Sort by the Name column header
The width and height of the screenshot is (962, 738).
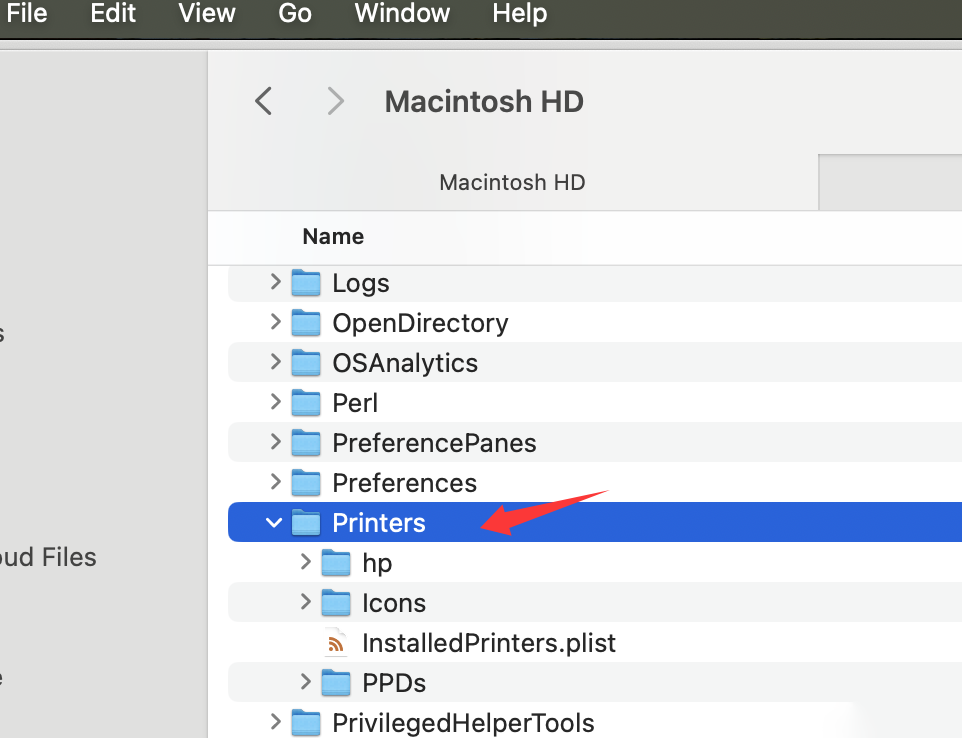click(333, 236)
